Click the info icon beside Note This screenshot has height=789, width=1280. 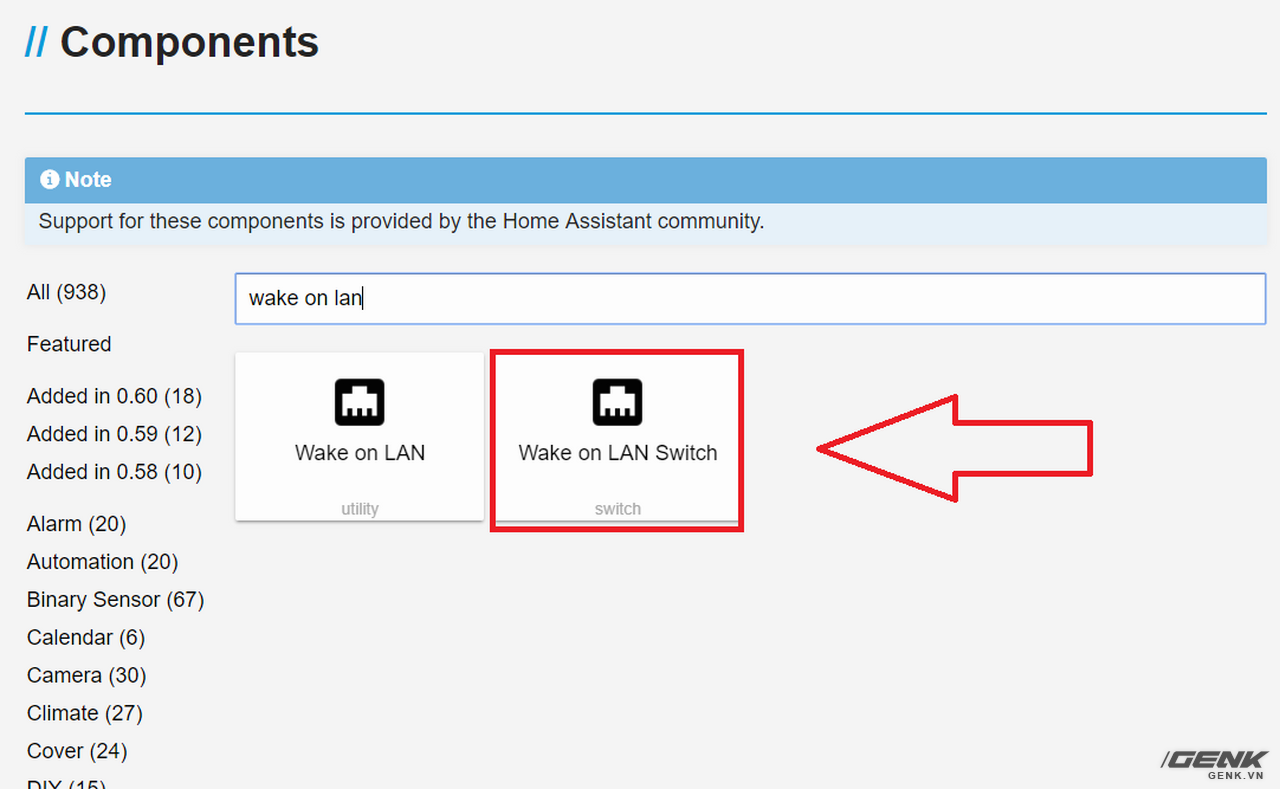49,179
